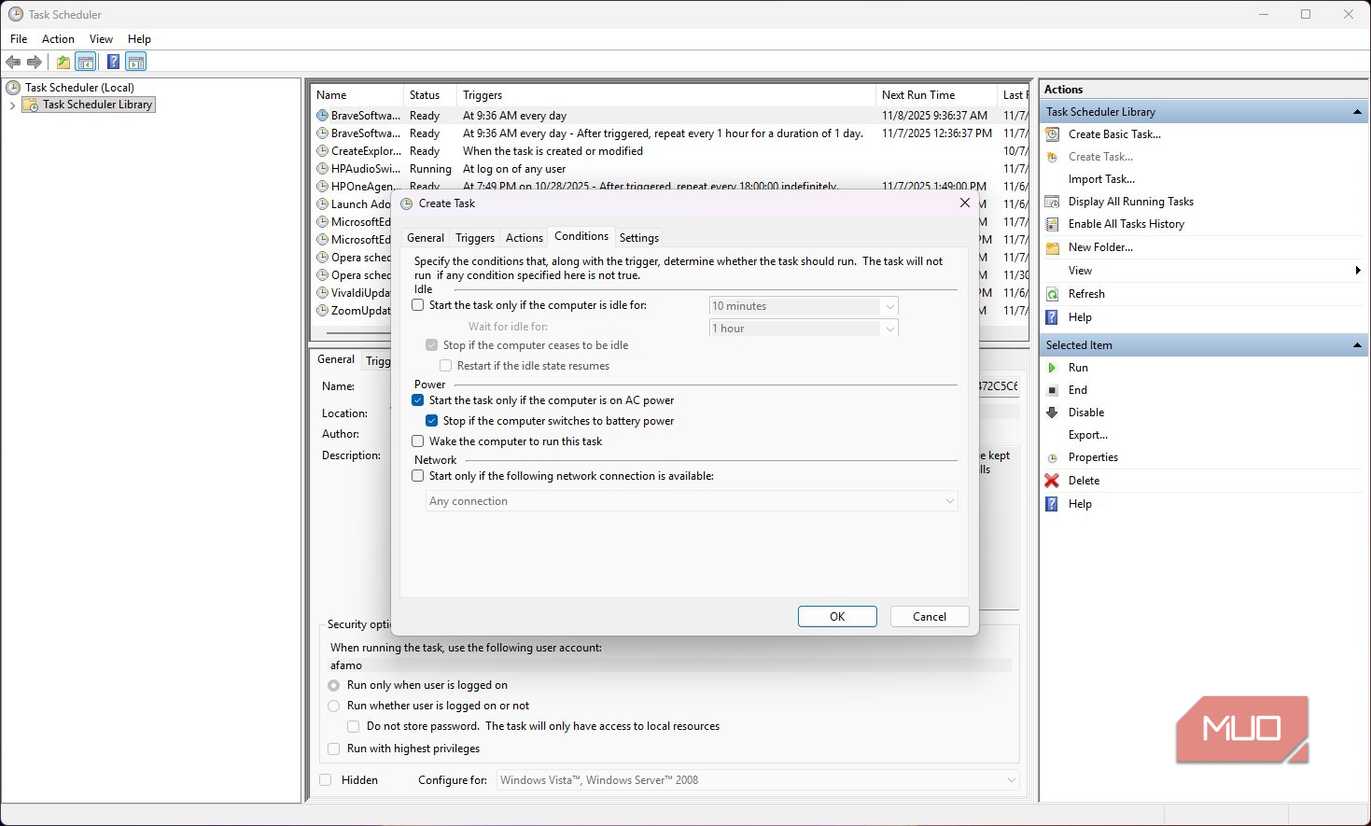Click the green Refresh icon in Actions
The width and height of the screenshot is (1371, 826).
[1052, 294]
